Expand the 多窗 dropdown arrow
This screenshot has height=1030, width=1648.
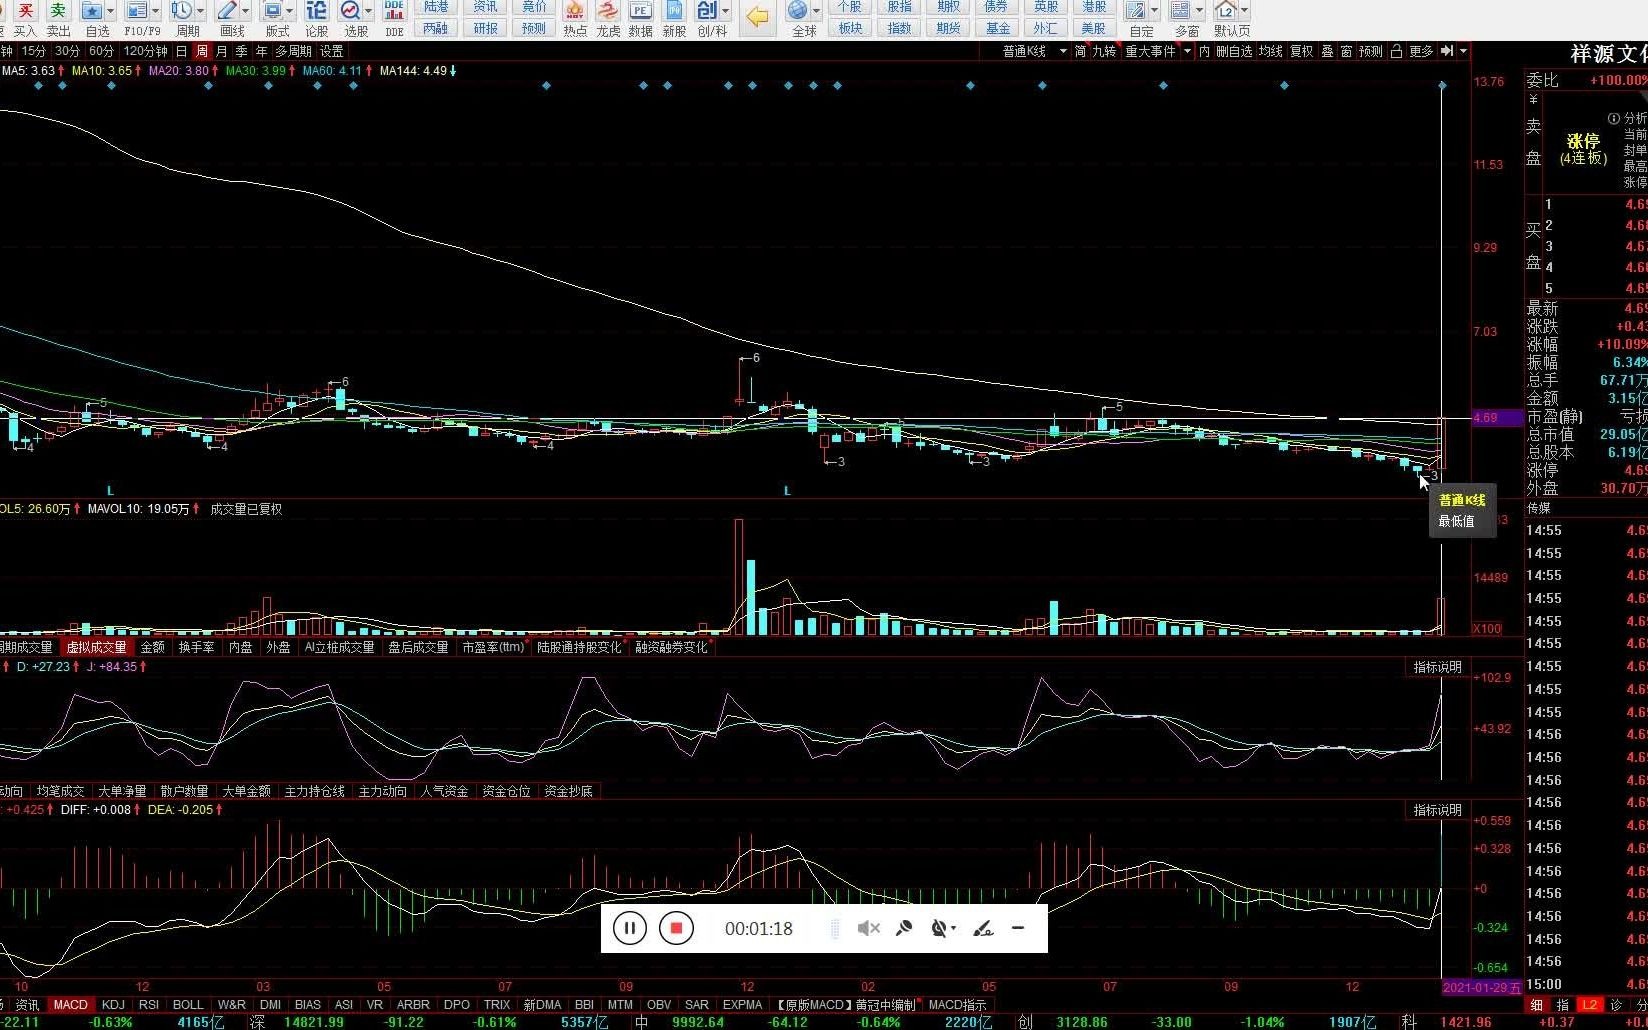tap(1199, 11)
